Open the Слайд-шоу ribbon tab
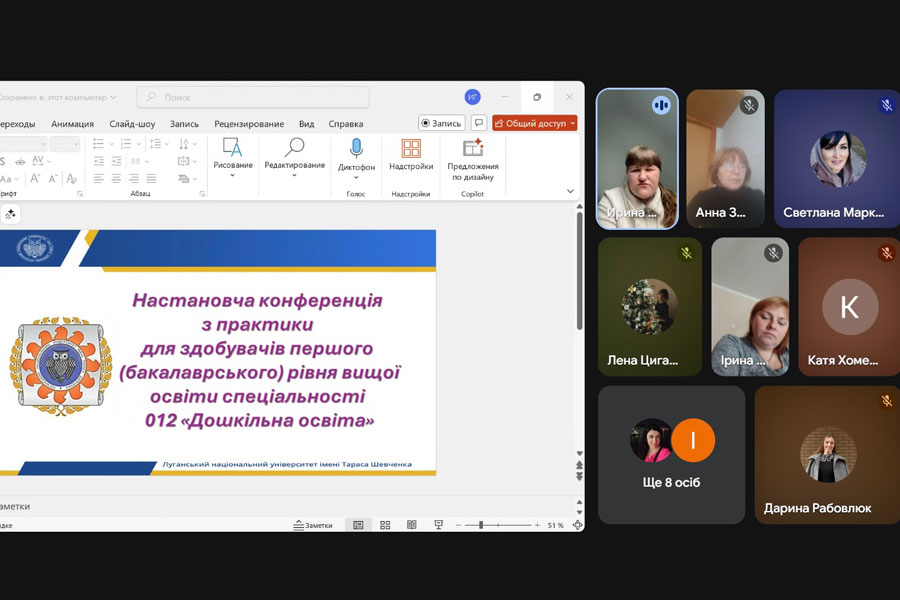This screenshot has height=600, width=900. (132, 124)
